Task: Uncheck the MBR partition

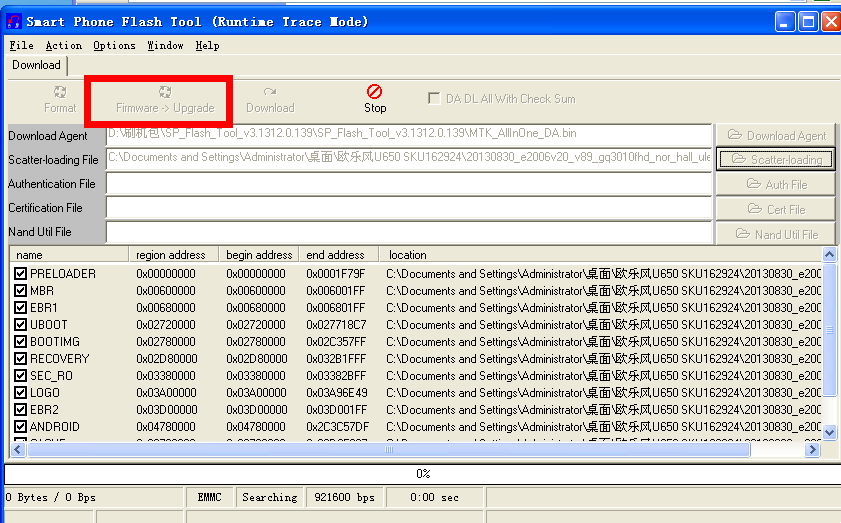Action: click(x=20, y=291)
